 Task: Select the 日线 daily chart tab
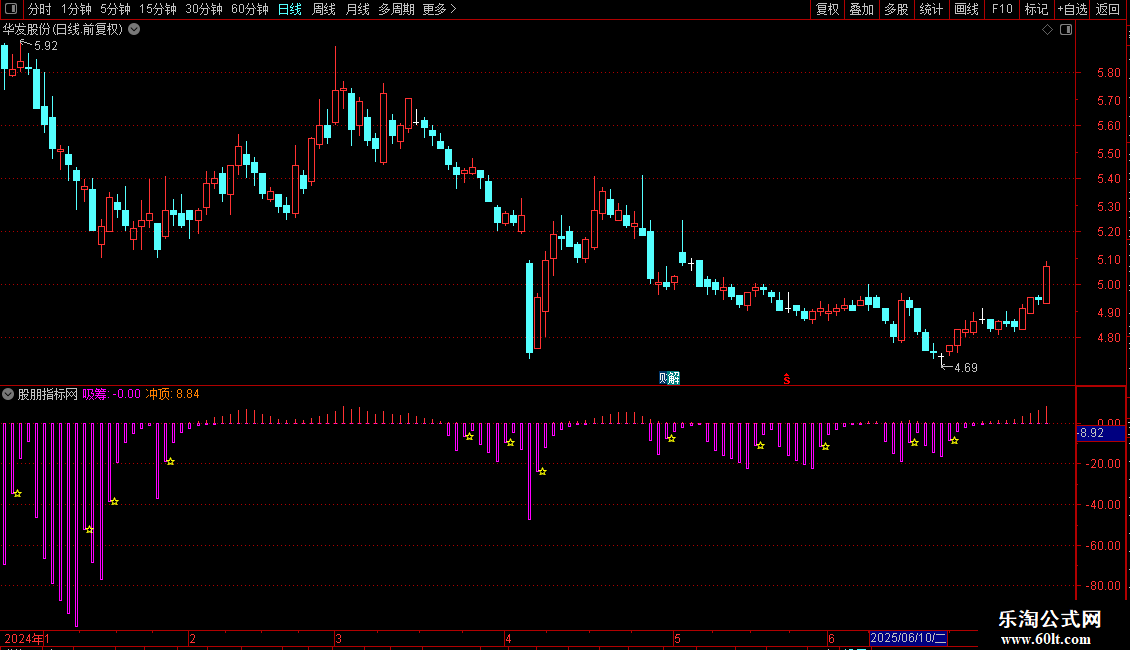click(290, 9)
